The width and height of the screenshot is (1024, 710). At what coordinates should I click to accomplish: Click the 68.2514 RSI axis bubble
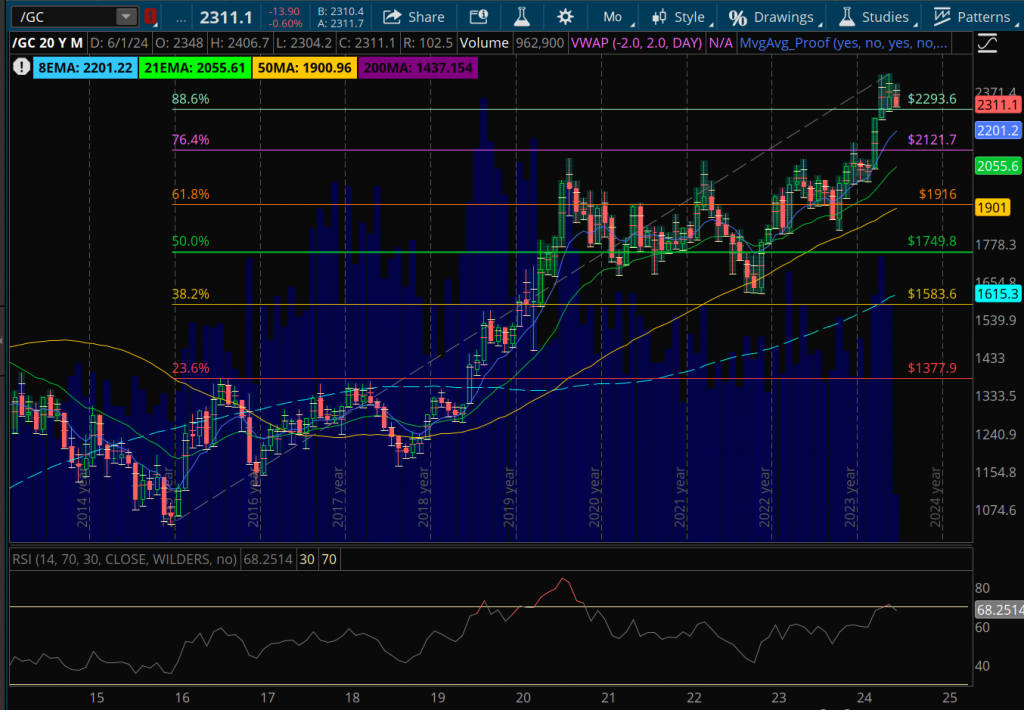(999, 609)
